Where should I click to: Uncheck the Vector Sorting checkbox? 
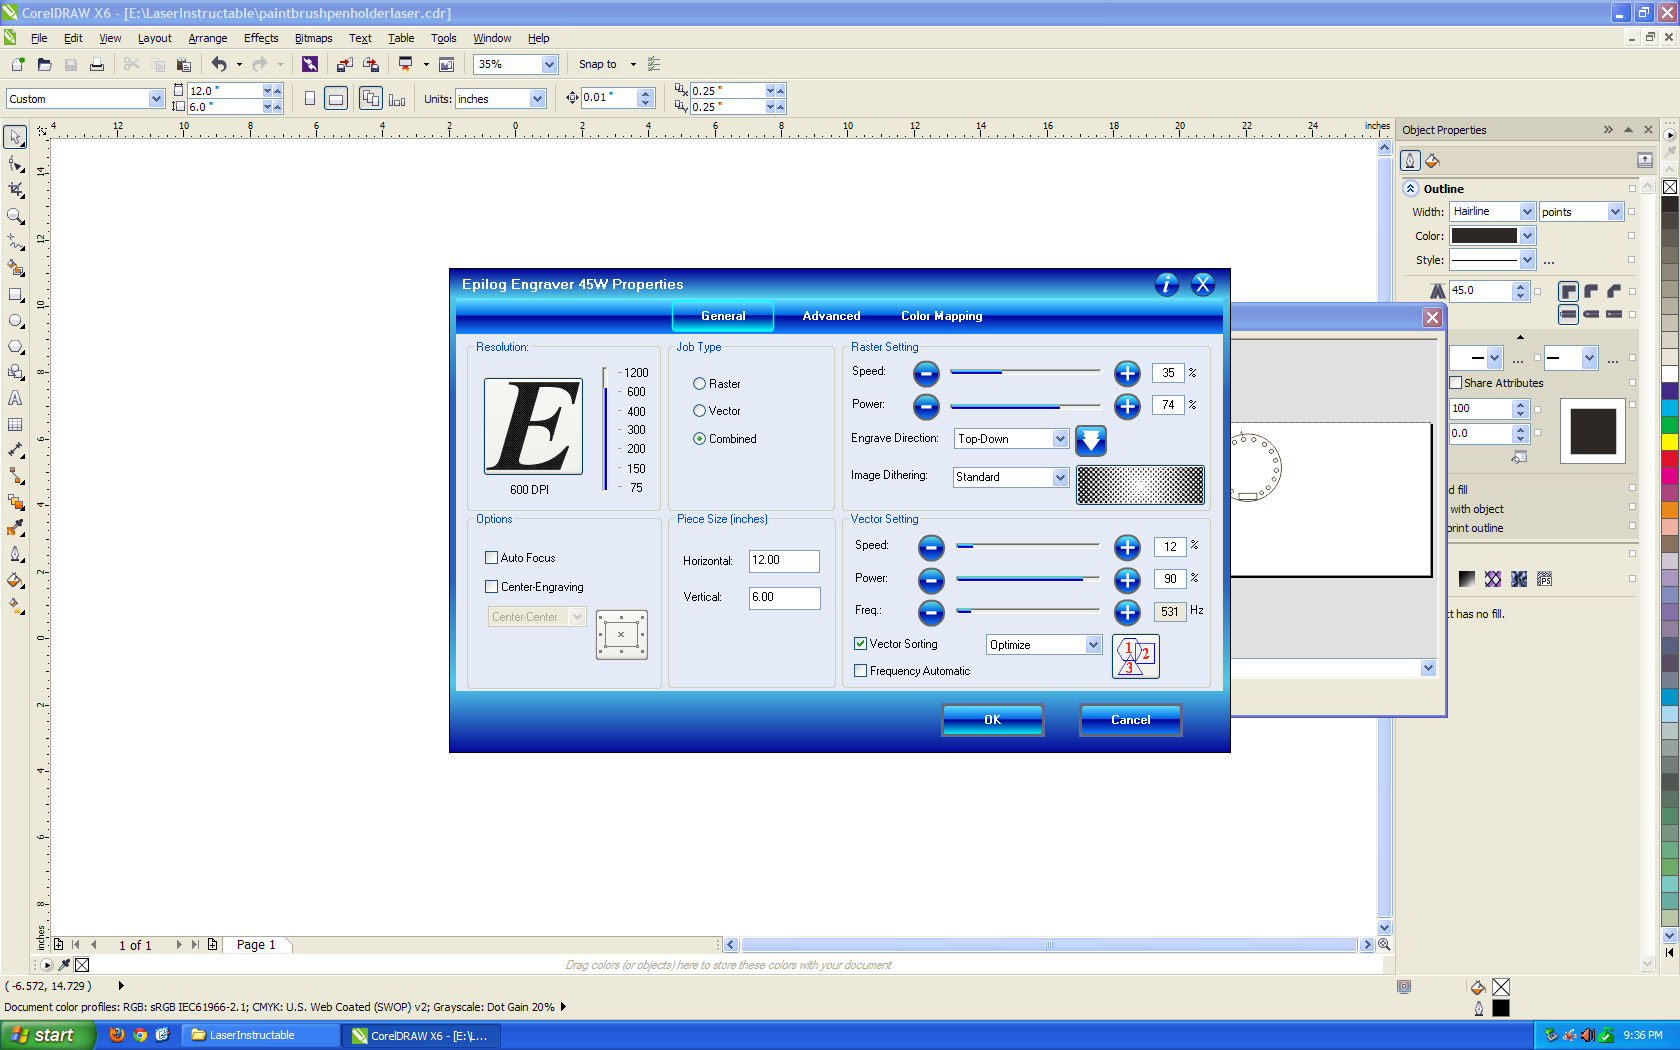(x=860, y=644)
